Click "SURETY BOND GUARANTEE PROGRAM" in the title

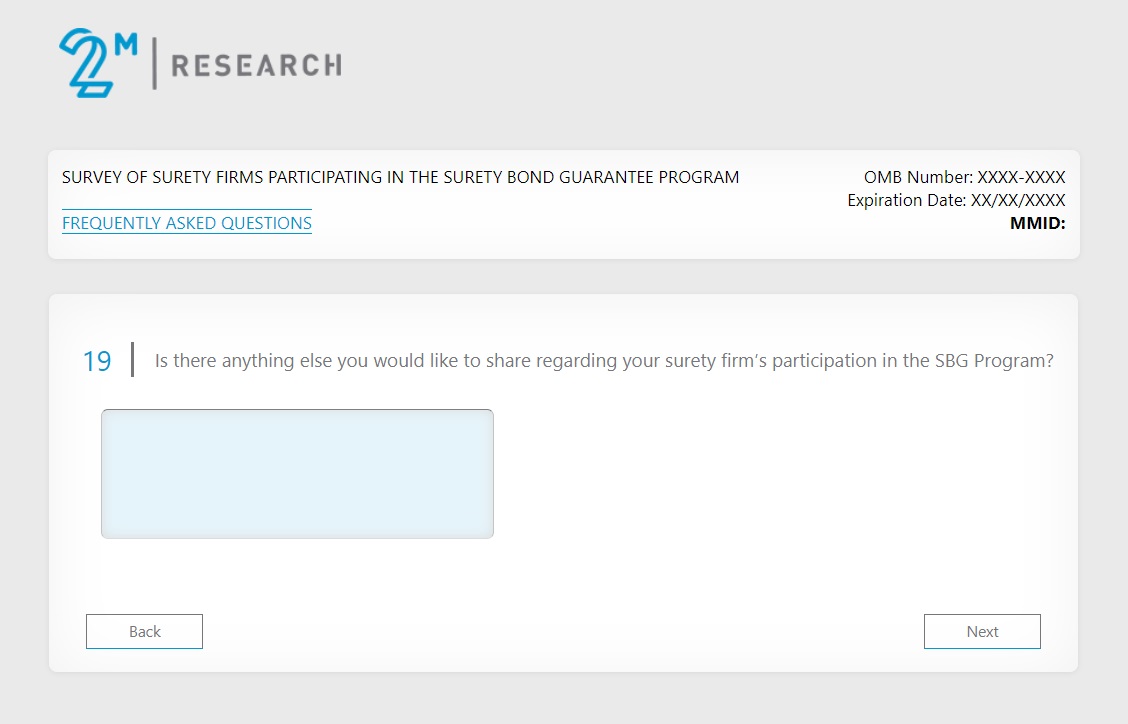[591, 178]
